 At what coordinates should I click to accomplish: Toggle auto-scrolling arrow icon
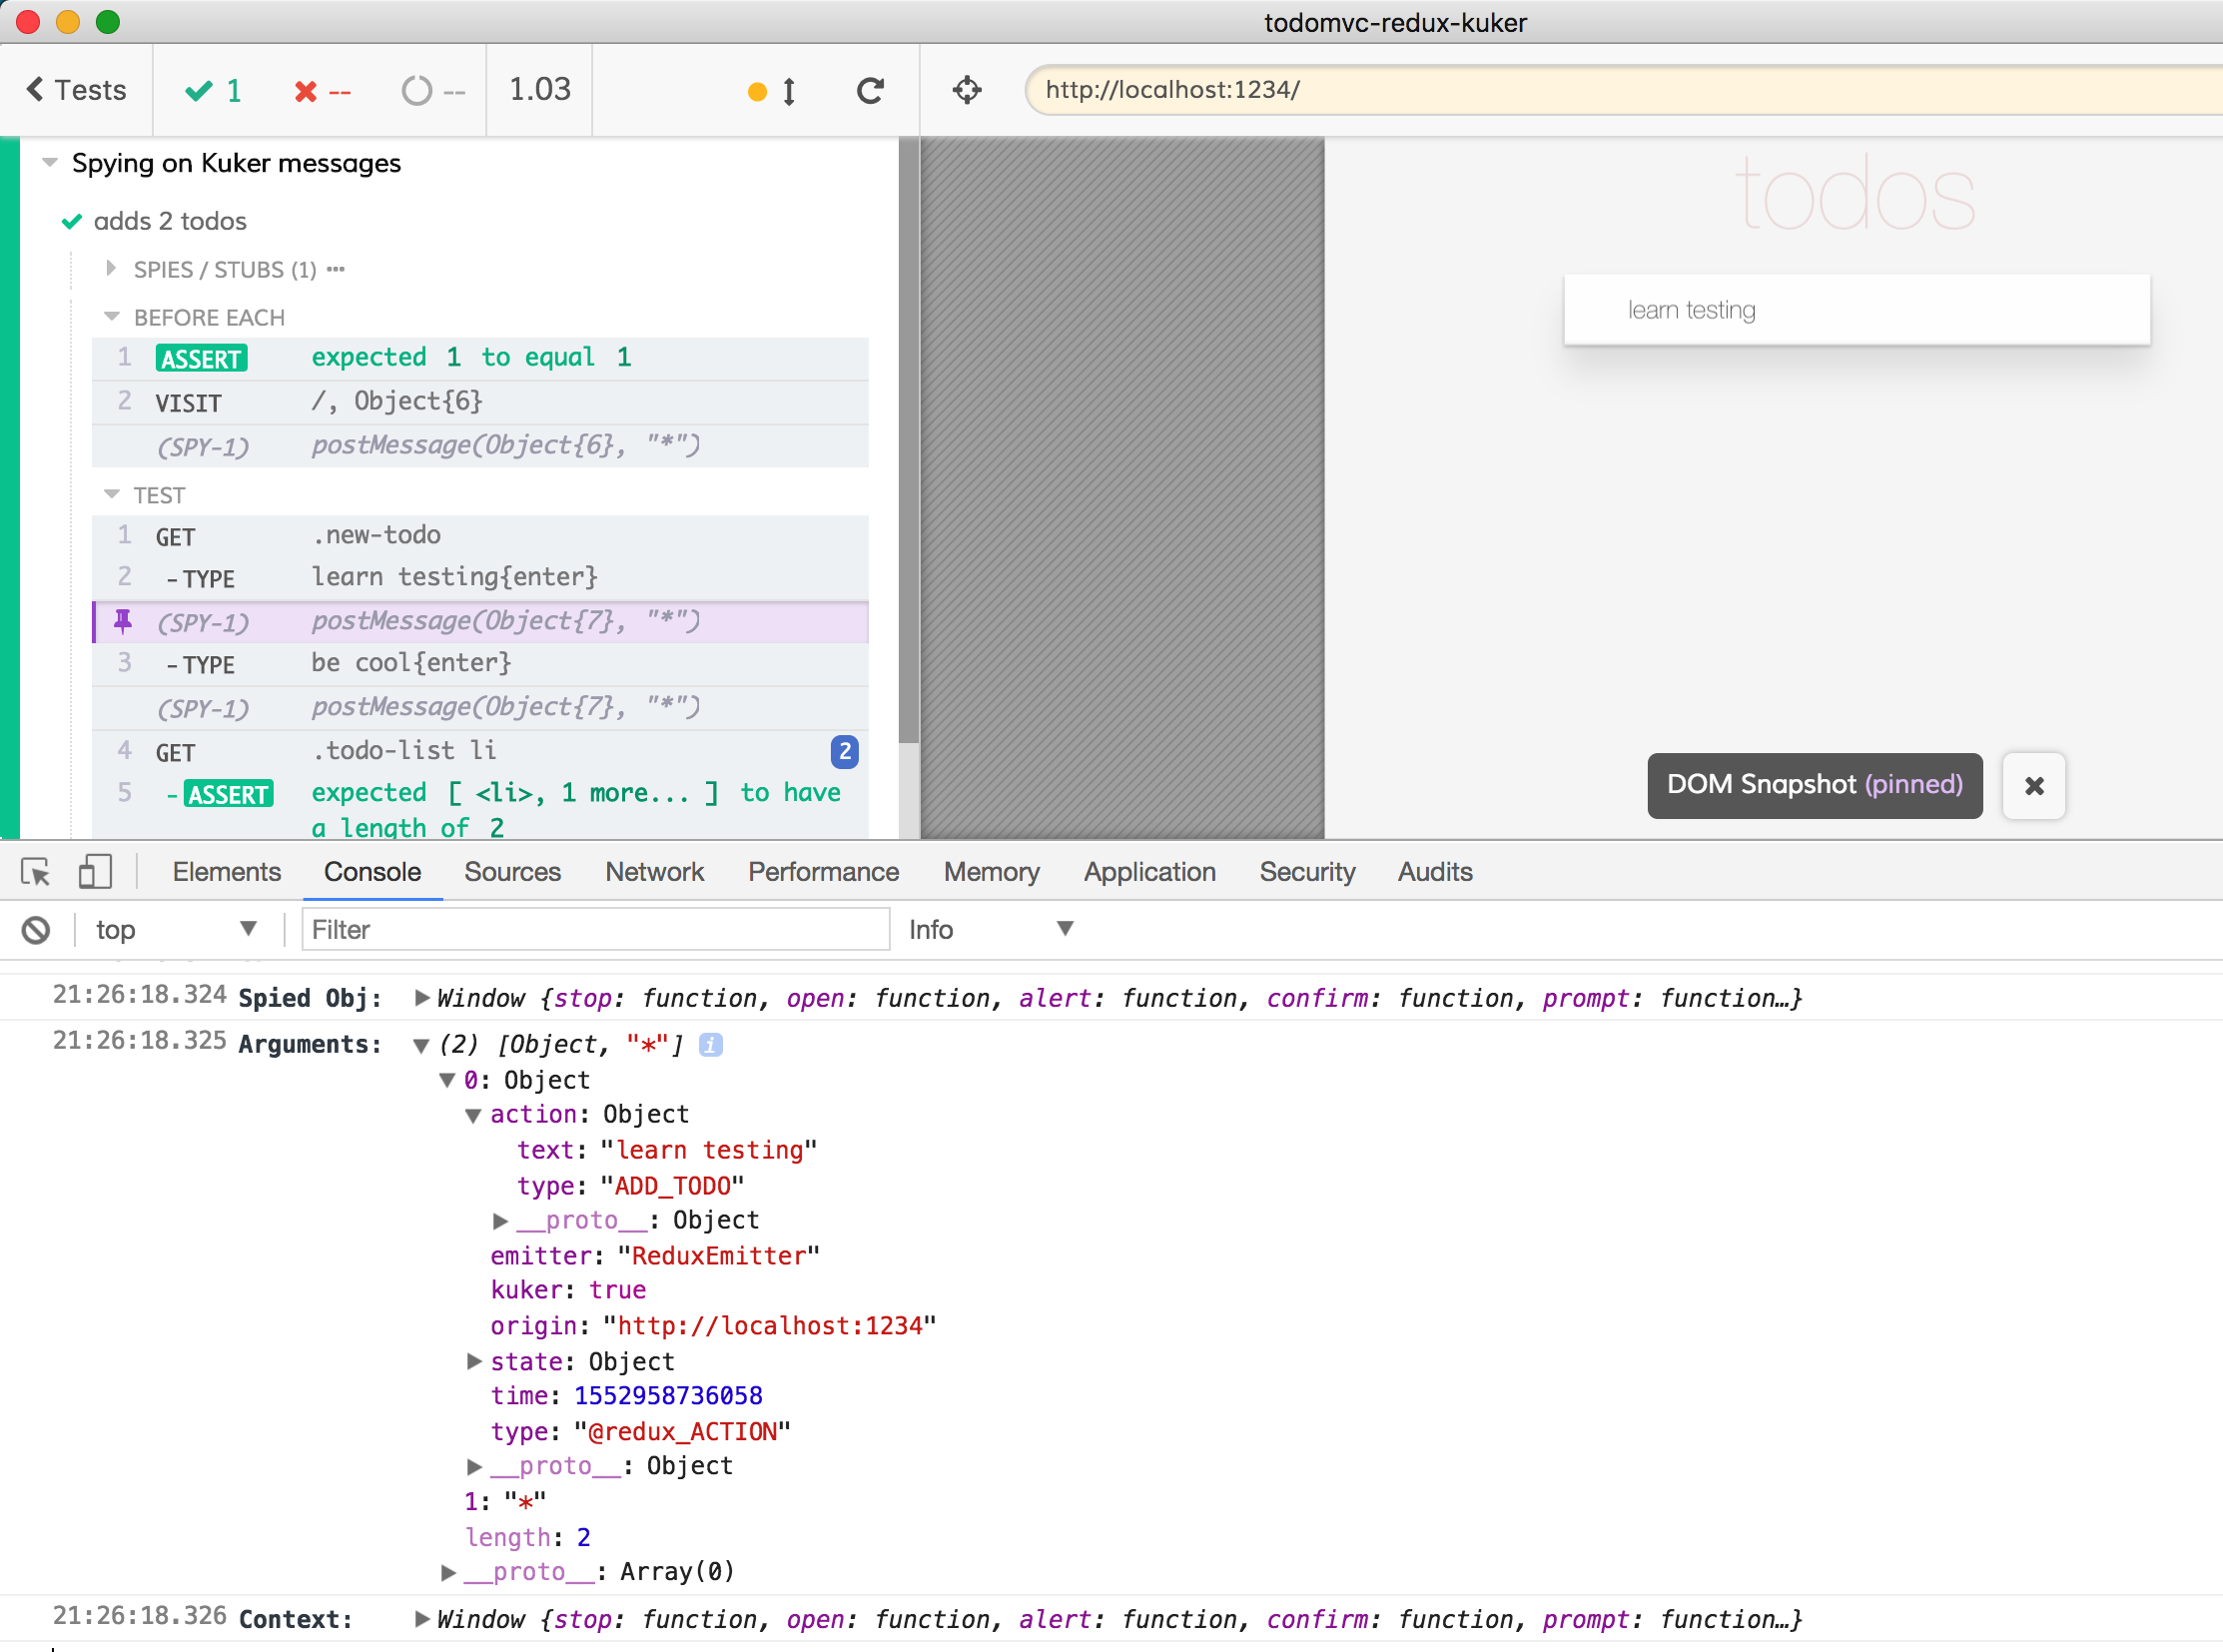[788, 92]
